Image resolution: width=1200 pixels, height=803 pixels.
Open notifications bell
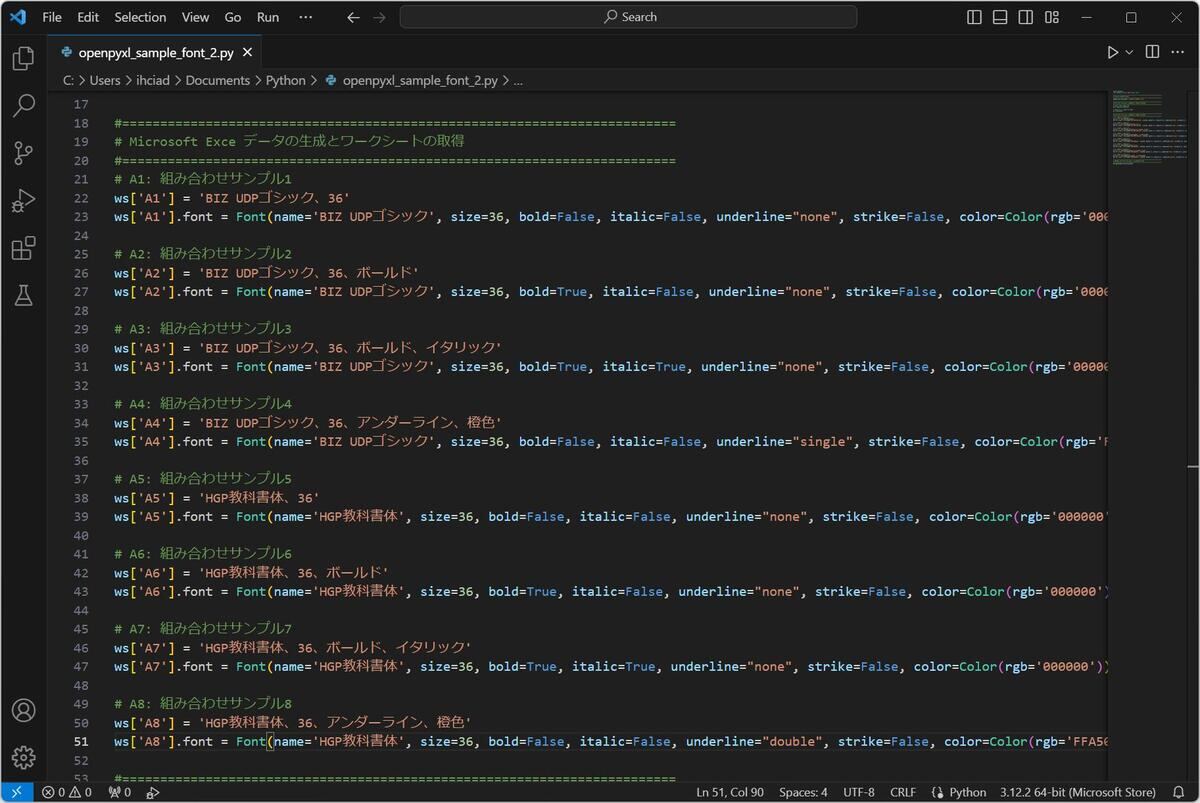click(x=1178, y=792)
